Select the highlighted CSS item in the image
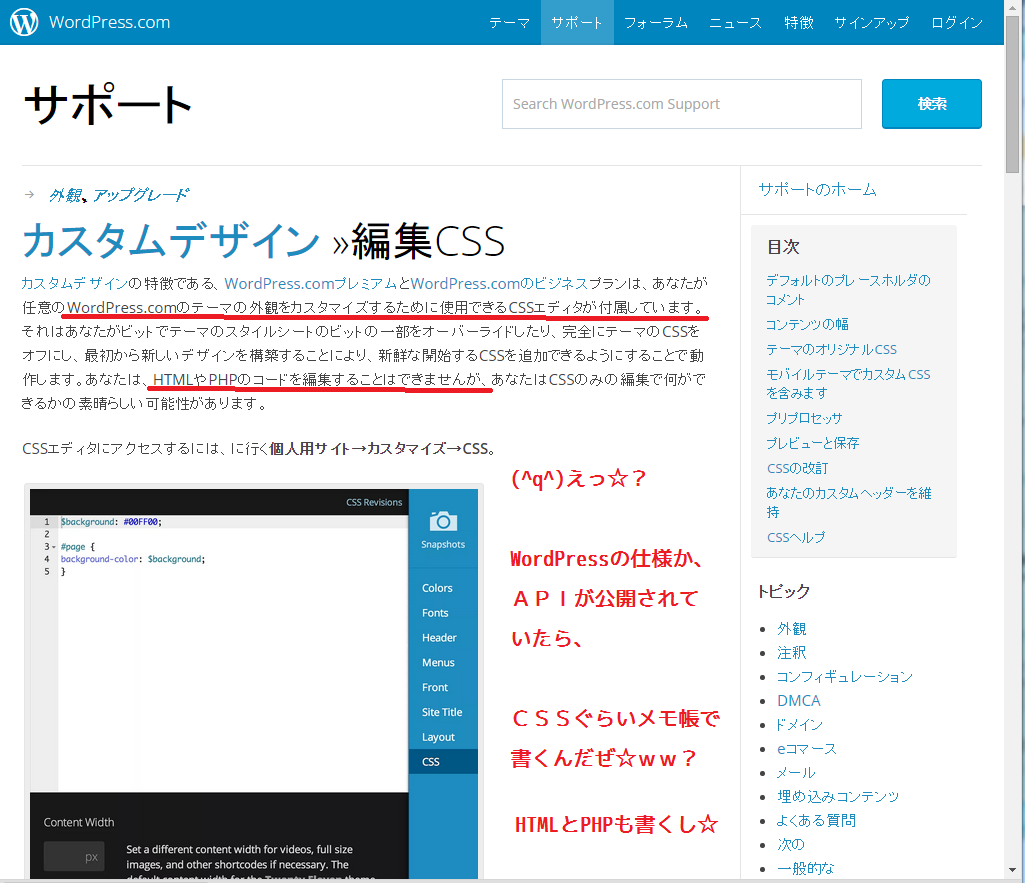Image resolution: width=1025 pixels, height=883 pixels. click(x=443, y=762)
